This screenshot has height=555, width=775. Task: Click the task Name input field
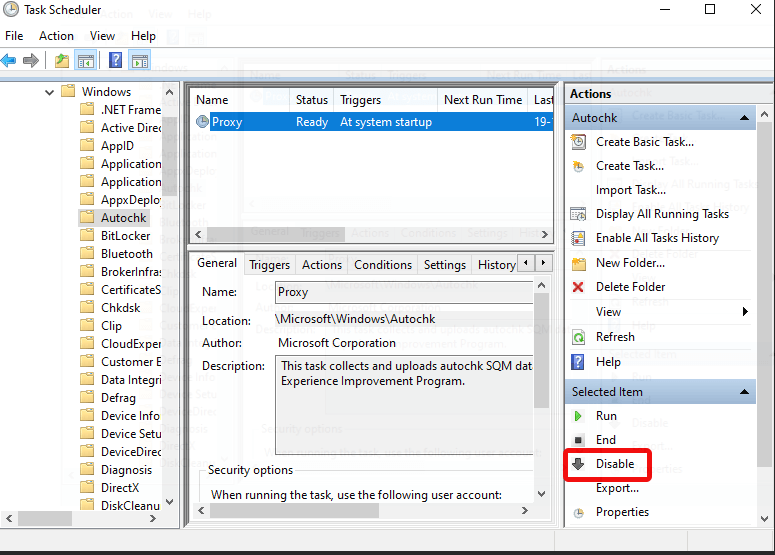pyautogui.click(x=403, y=293)
